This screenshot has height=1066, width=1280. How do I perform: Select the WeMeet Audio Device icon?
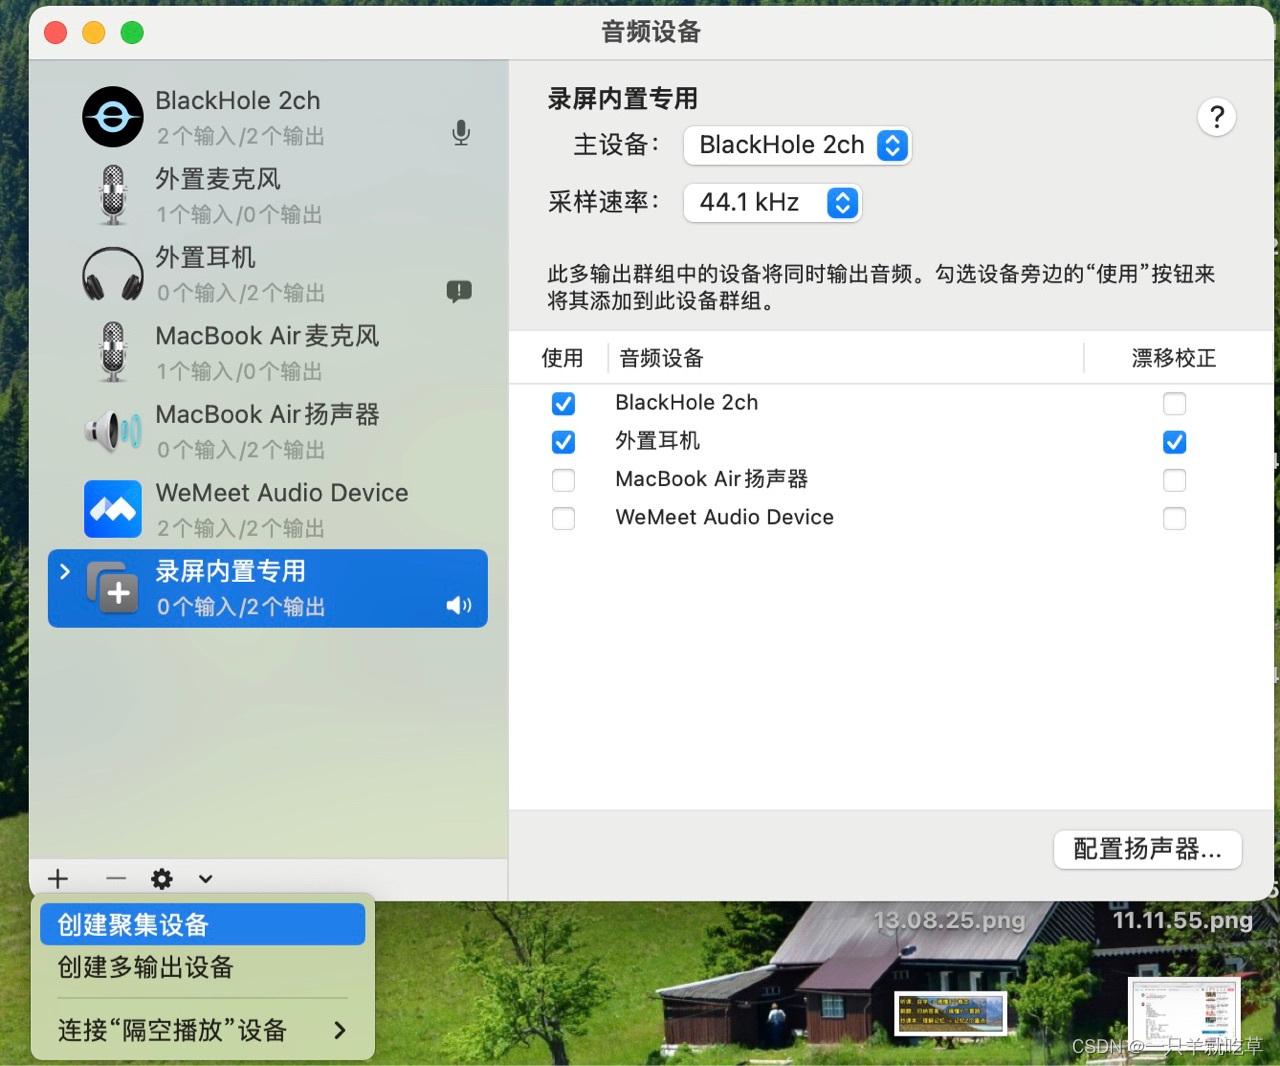pyautogui.click(x=113, y=509)
